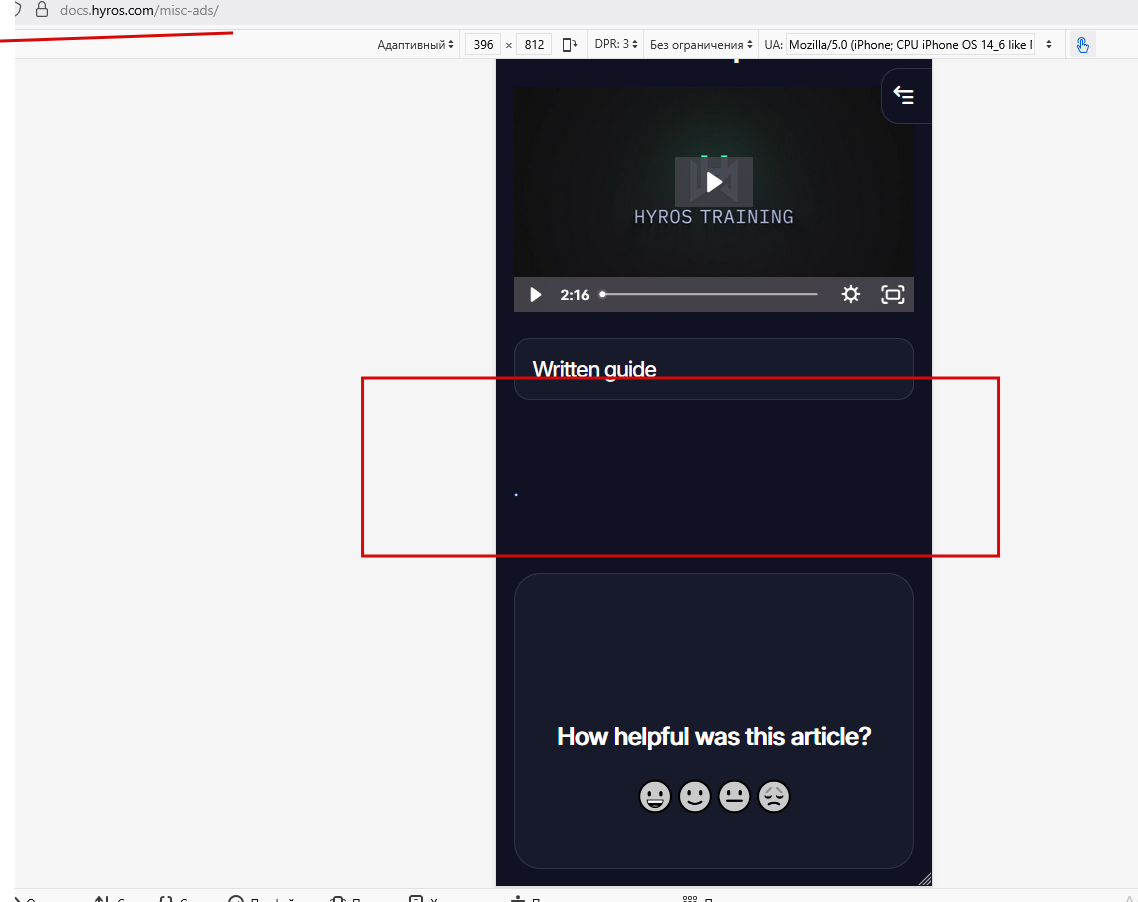
Task: Click the docs.hyros.com/misc-ads/ URL field
Action: click(x=139, y=11)
